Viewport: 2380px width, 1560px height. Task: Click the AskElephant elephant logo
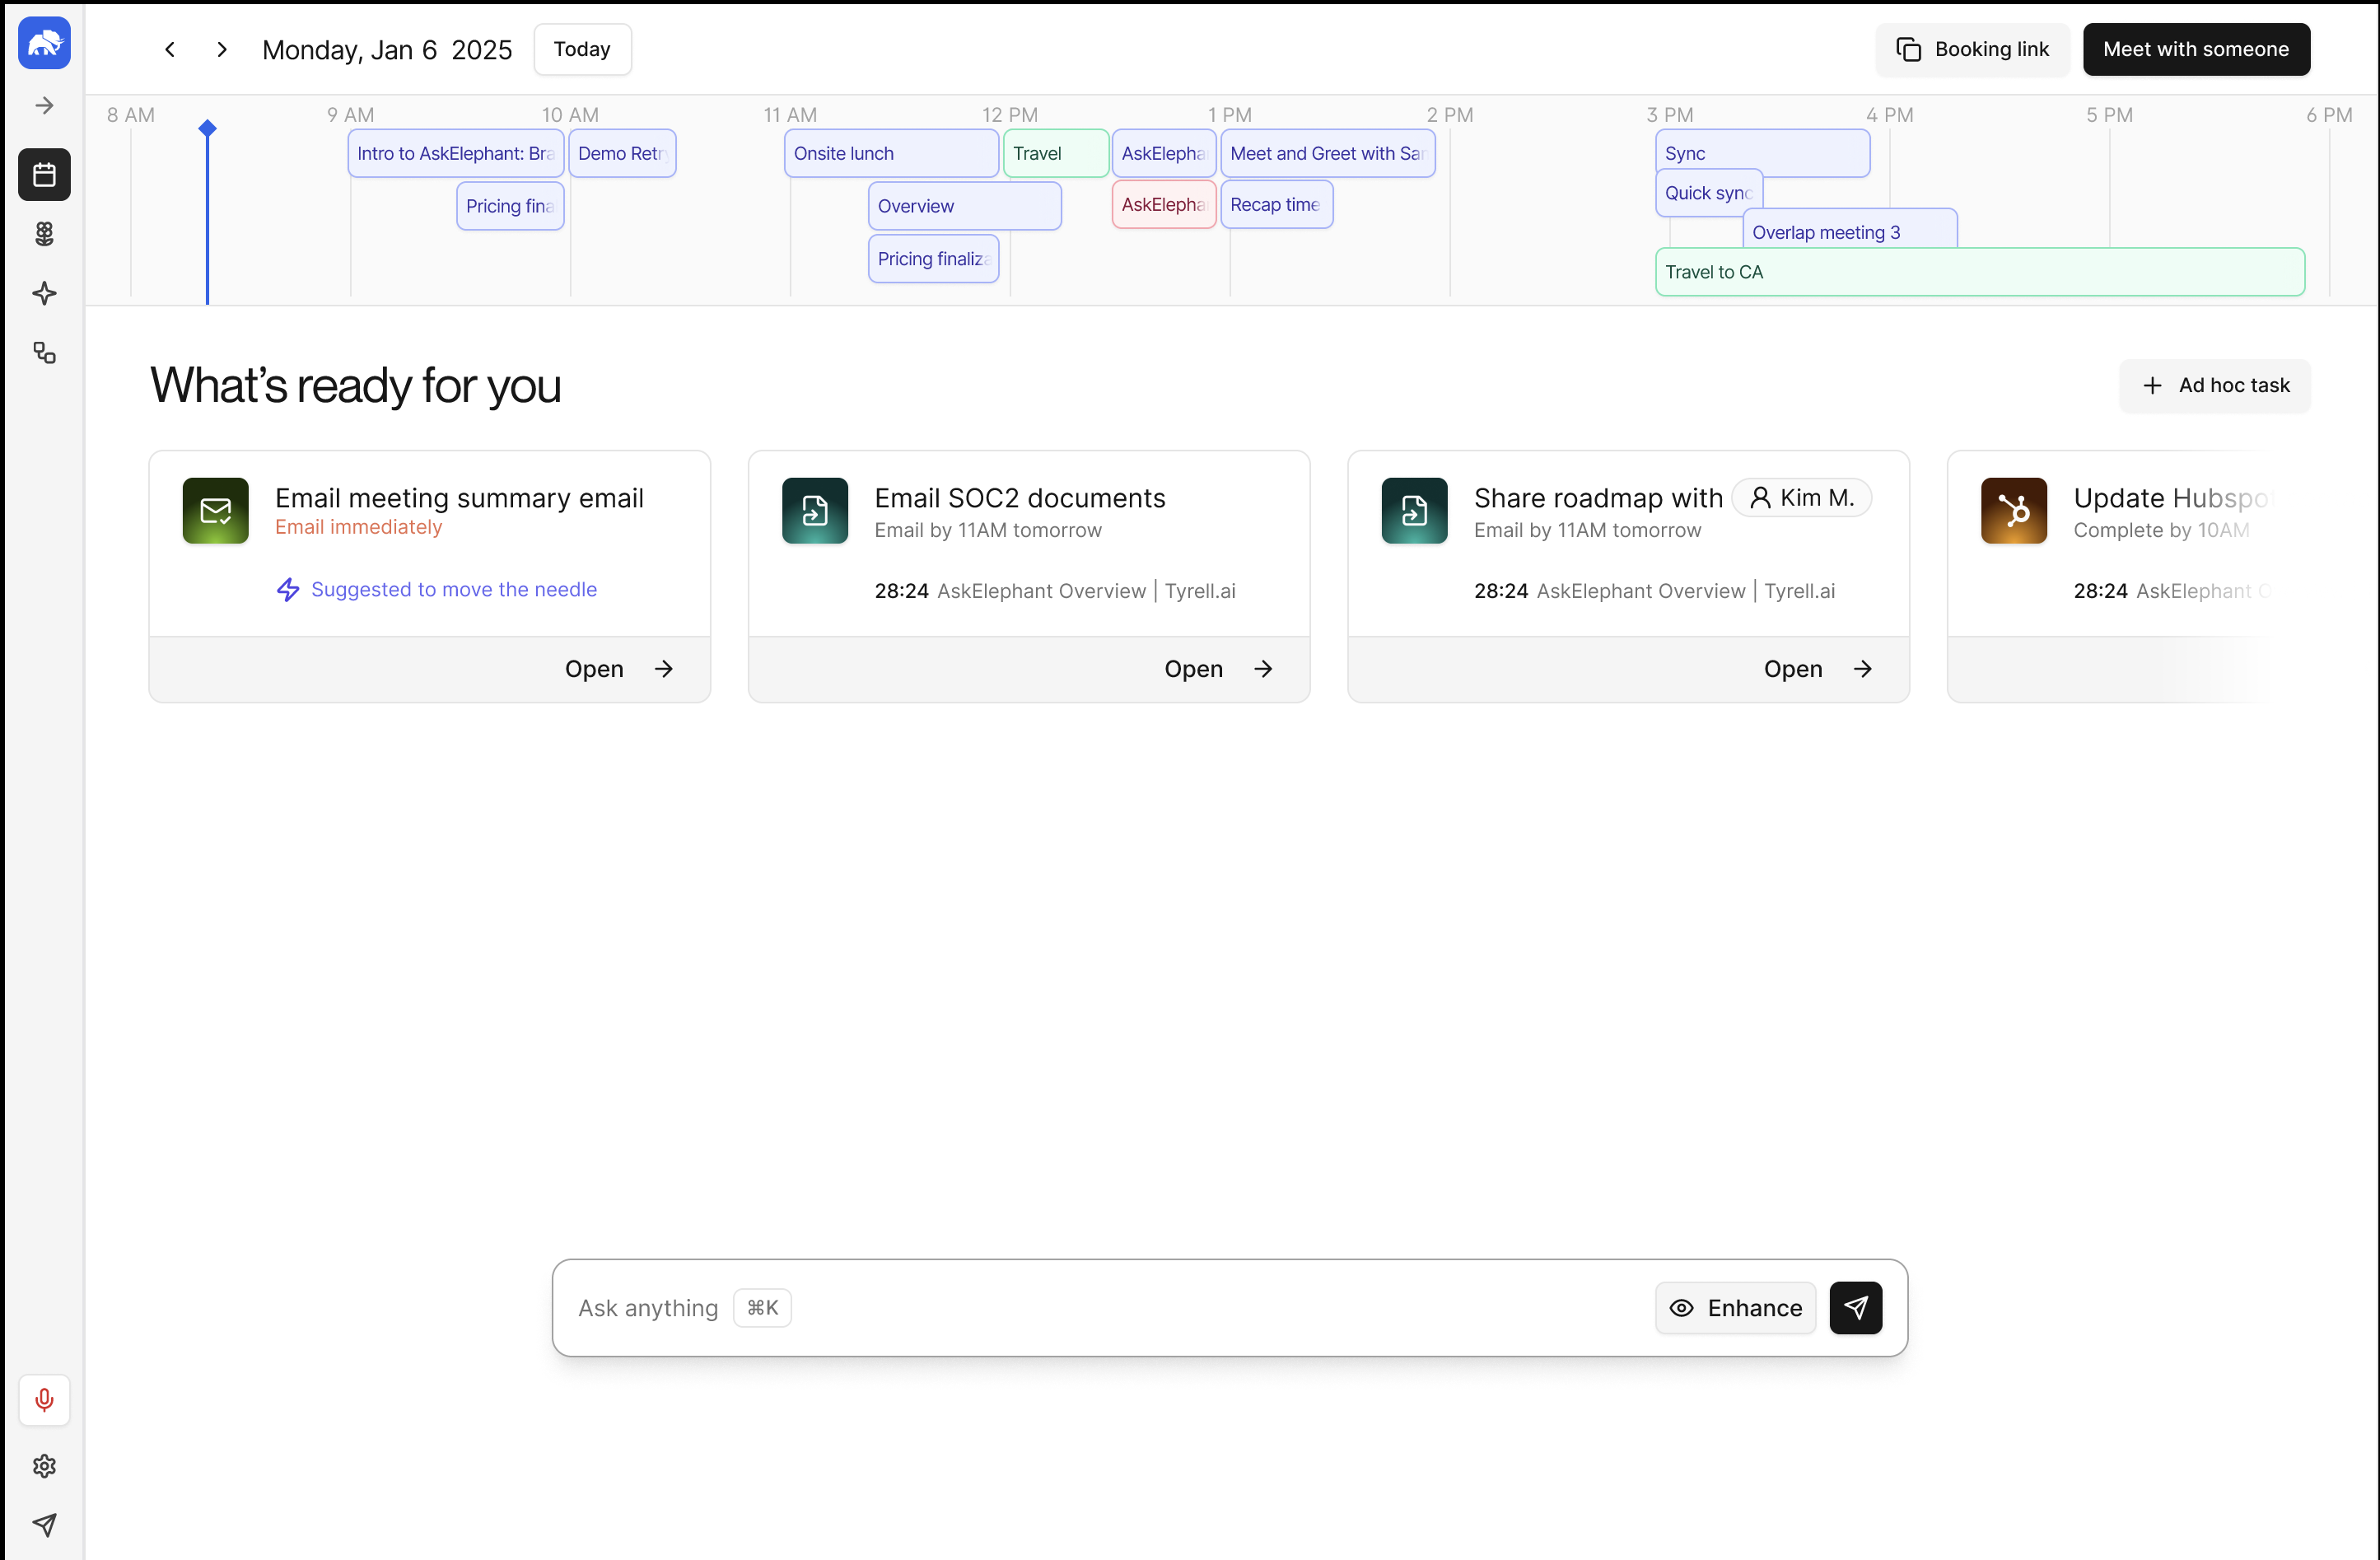point(44,43)
